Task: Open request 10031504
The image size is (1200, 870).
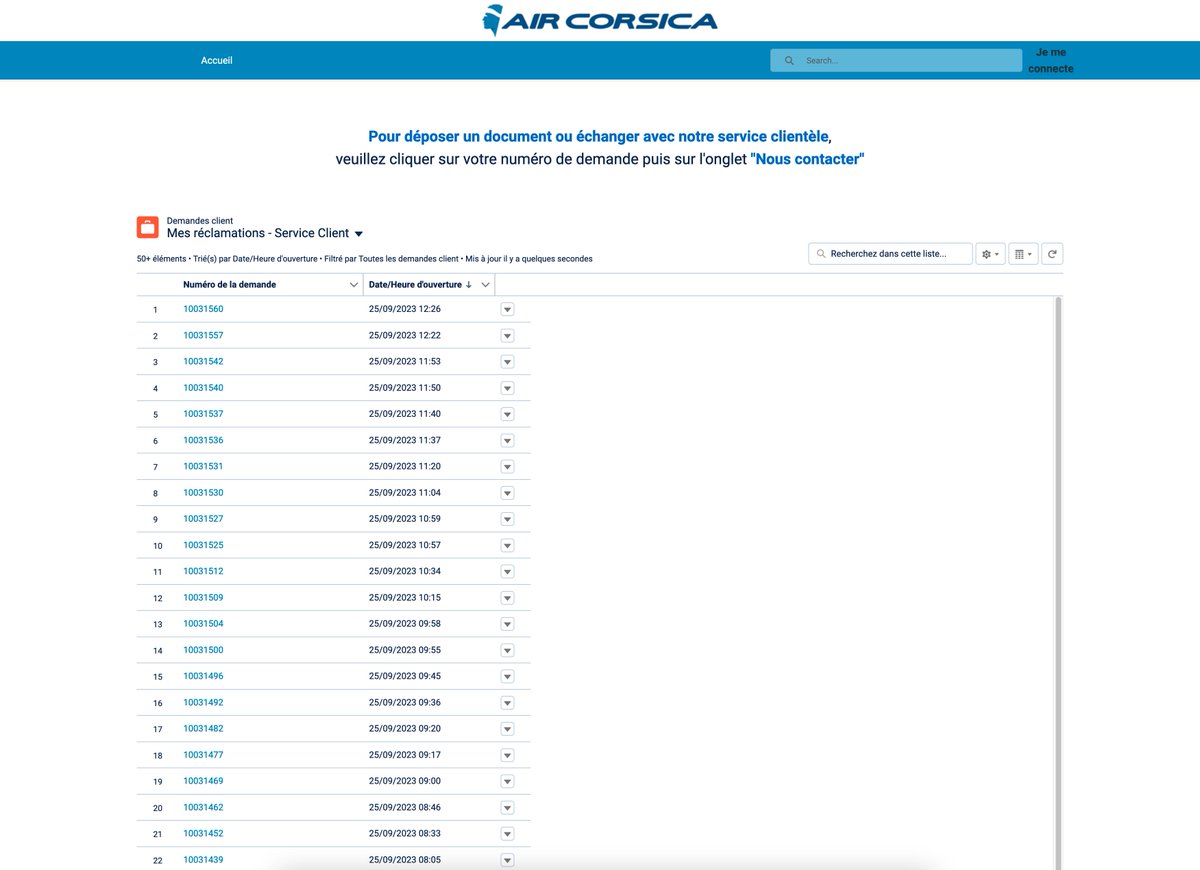Action: pyautogui.click(x=203, y=623)
